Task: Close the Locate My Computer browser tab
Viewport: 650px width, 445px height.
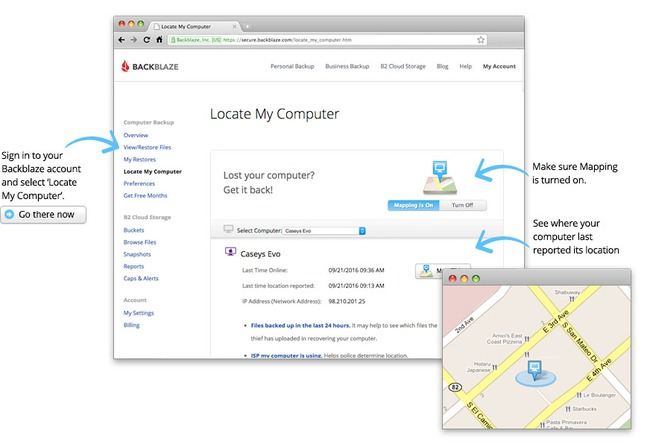Action: click(234, 26)
